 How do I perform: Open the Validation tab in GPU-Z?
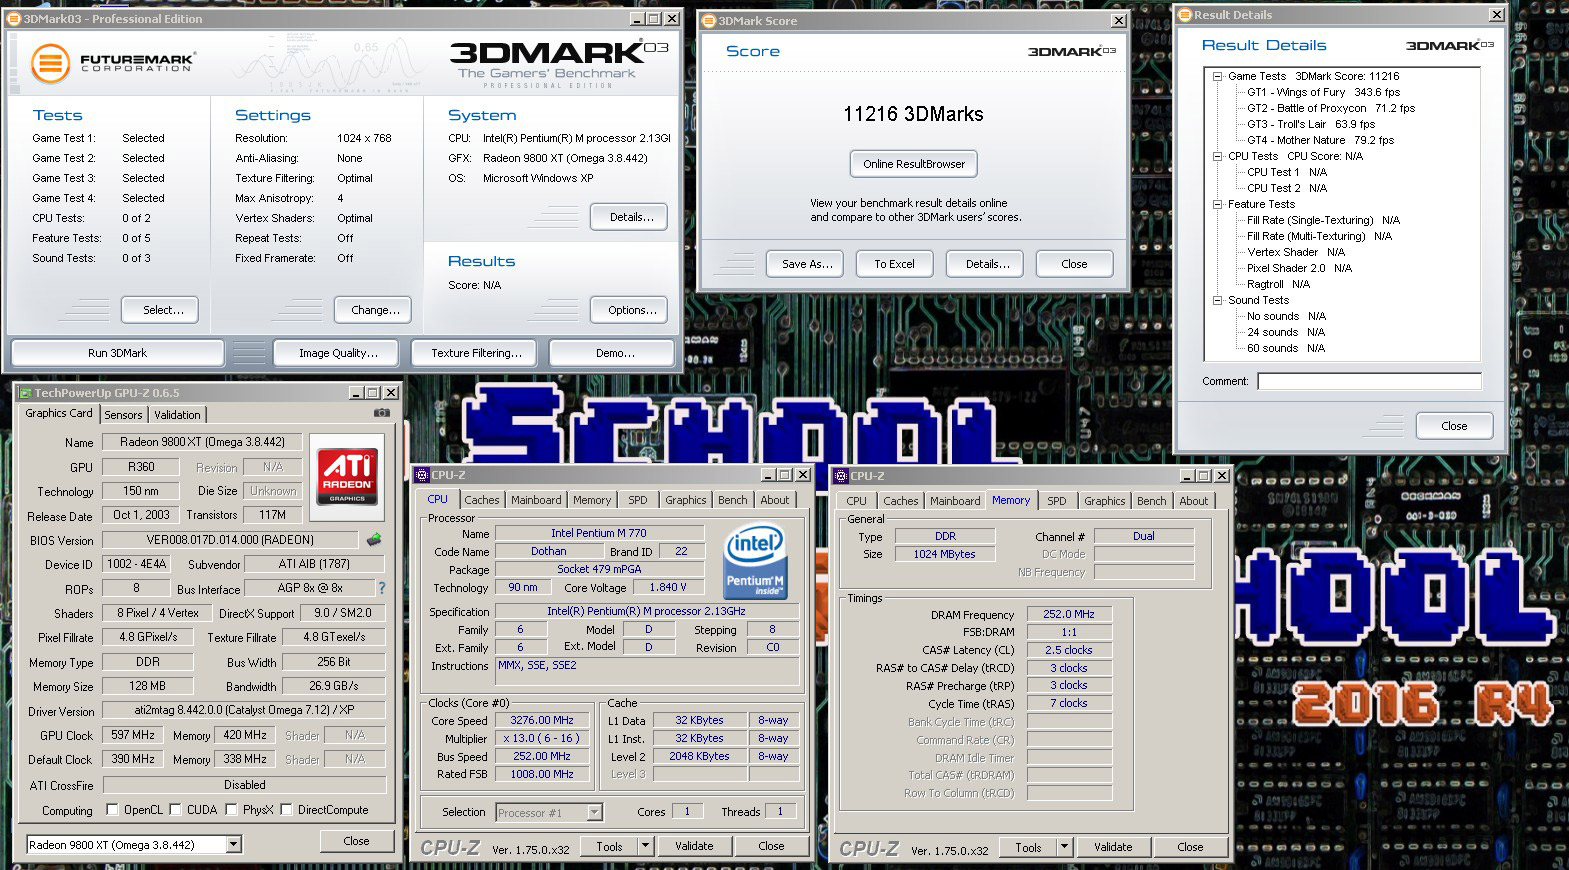point(177,415)
